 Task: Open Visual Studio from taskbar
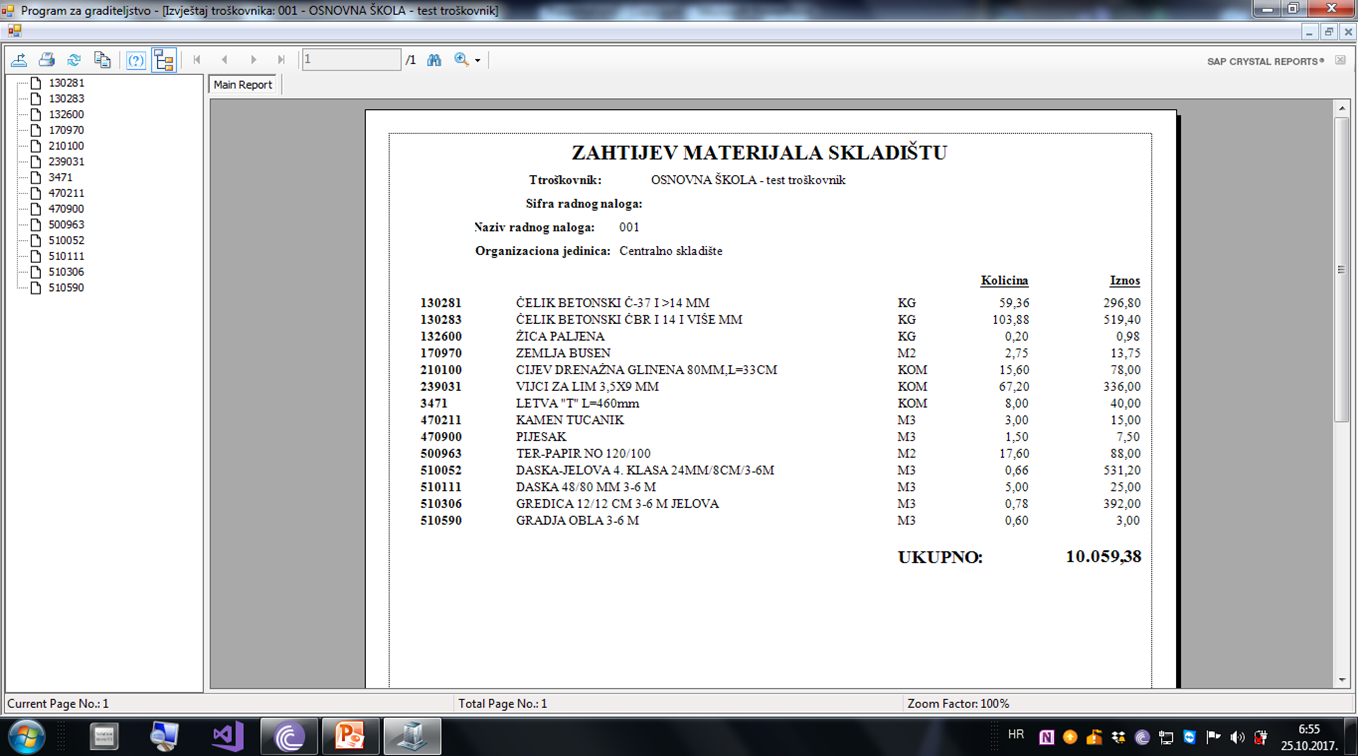click(228, 737)
